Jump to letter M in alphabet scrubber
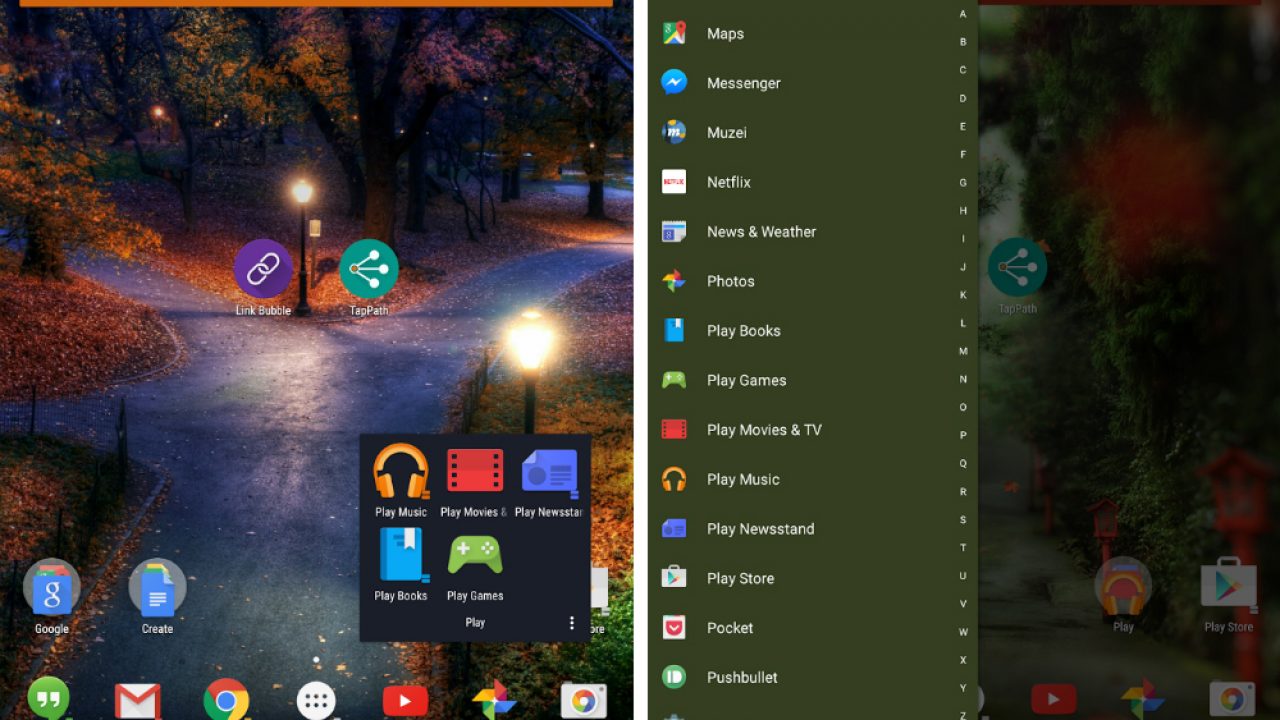1280x720 pixels. point(963,351)
